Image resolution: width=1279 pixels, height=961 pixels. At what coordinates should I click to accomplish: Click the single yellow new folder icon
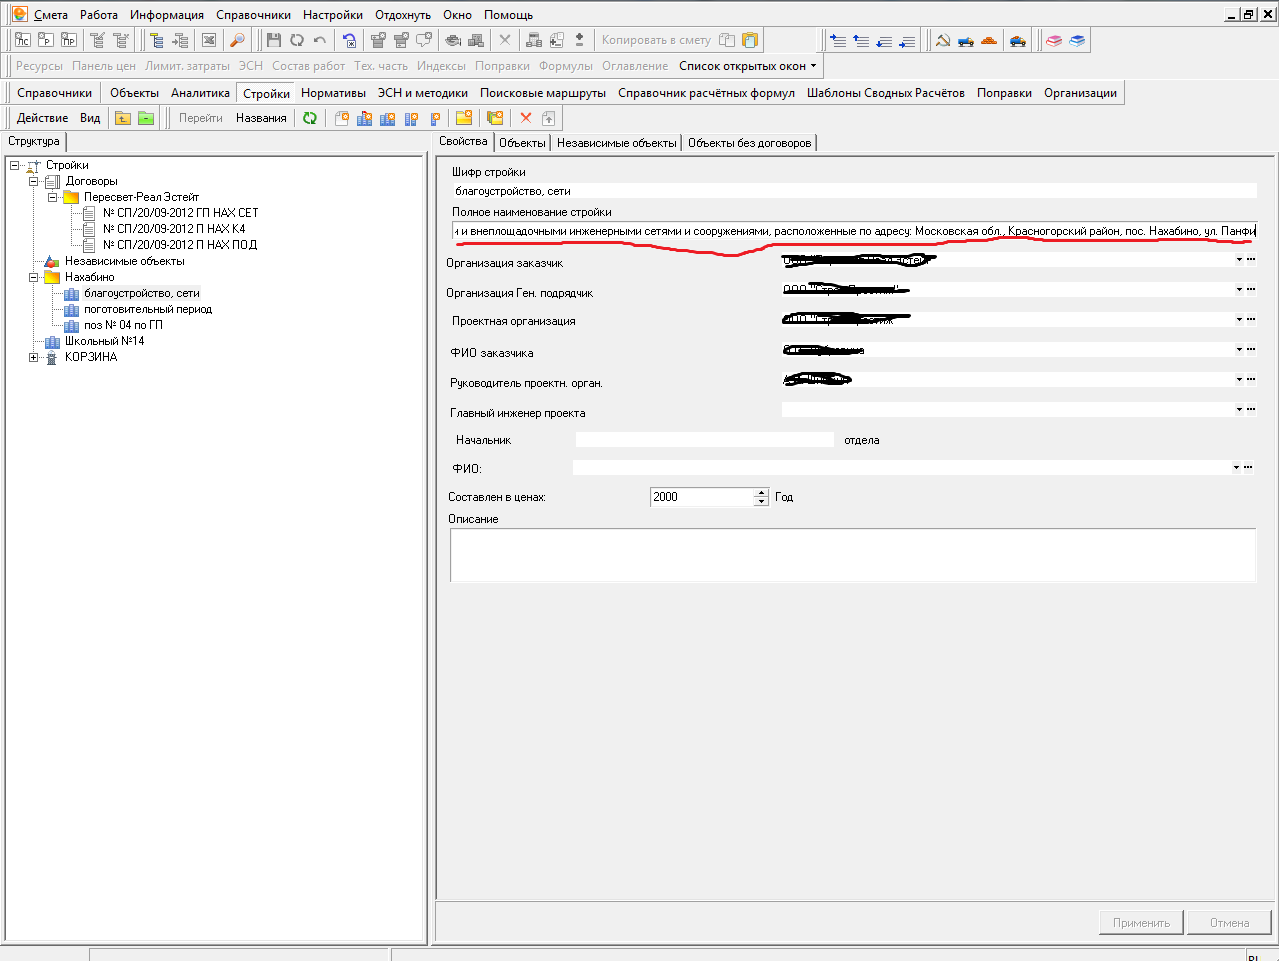pos(464,118)
